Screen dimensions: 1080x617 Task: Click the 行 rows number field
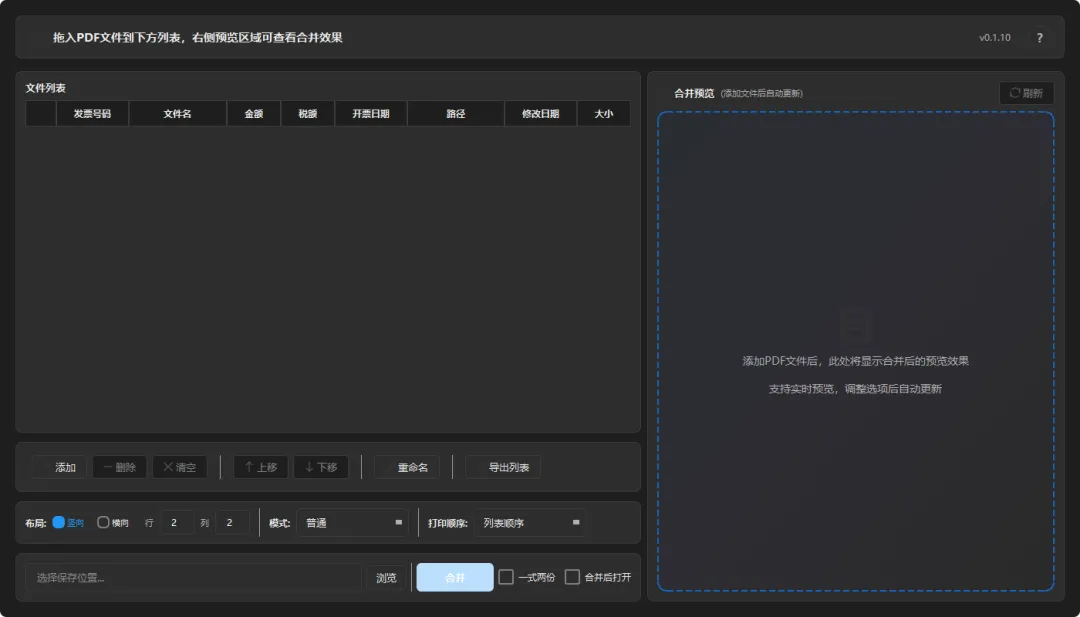point(178,523)
